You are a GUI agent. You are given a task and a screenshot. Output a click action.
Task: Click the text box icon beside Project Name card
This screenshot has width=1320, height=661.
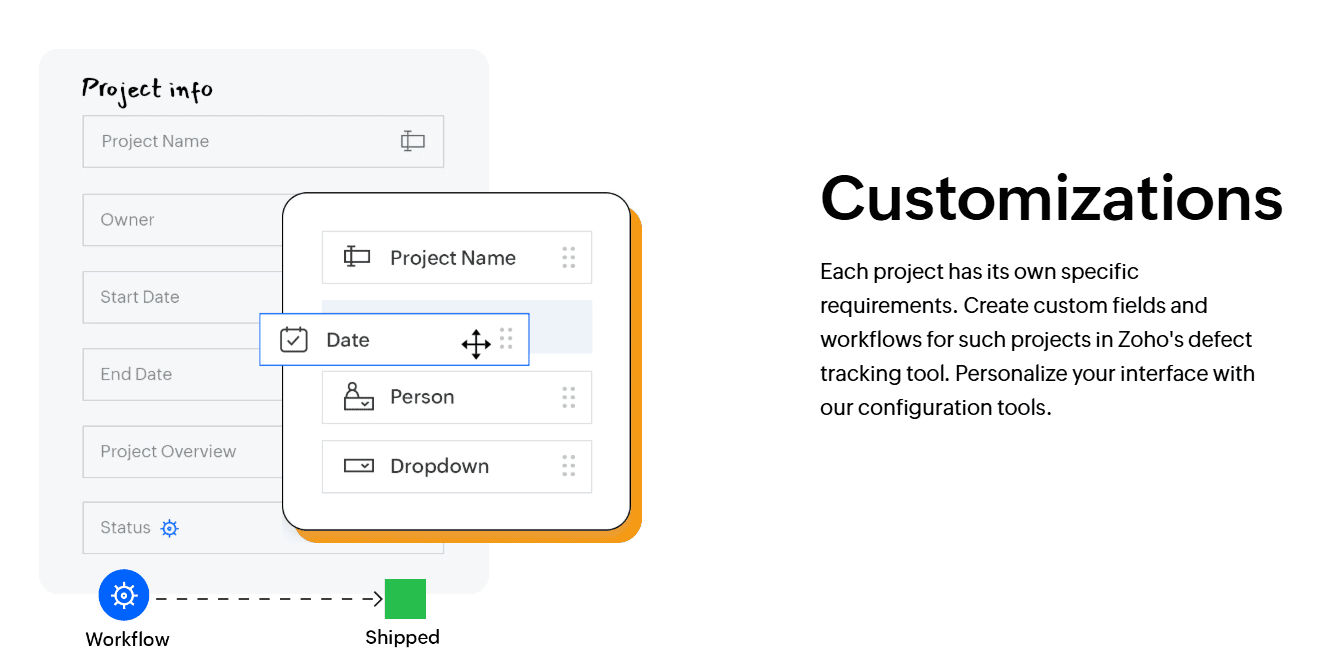pos(357,257)
